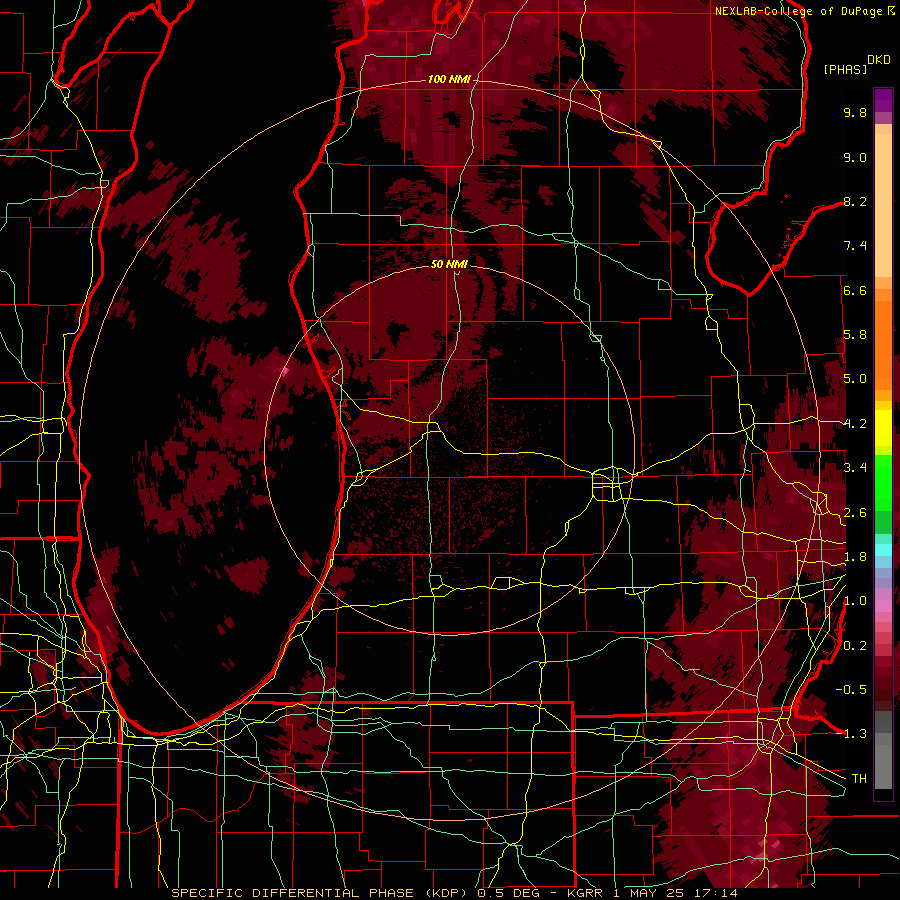Click the 3.4 colorbar value
Image resolution: width=900 pixels, height=900 pixels.
pos(855,468)
